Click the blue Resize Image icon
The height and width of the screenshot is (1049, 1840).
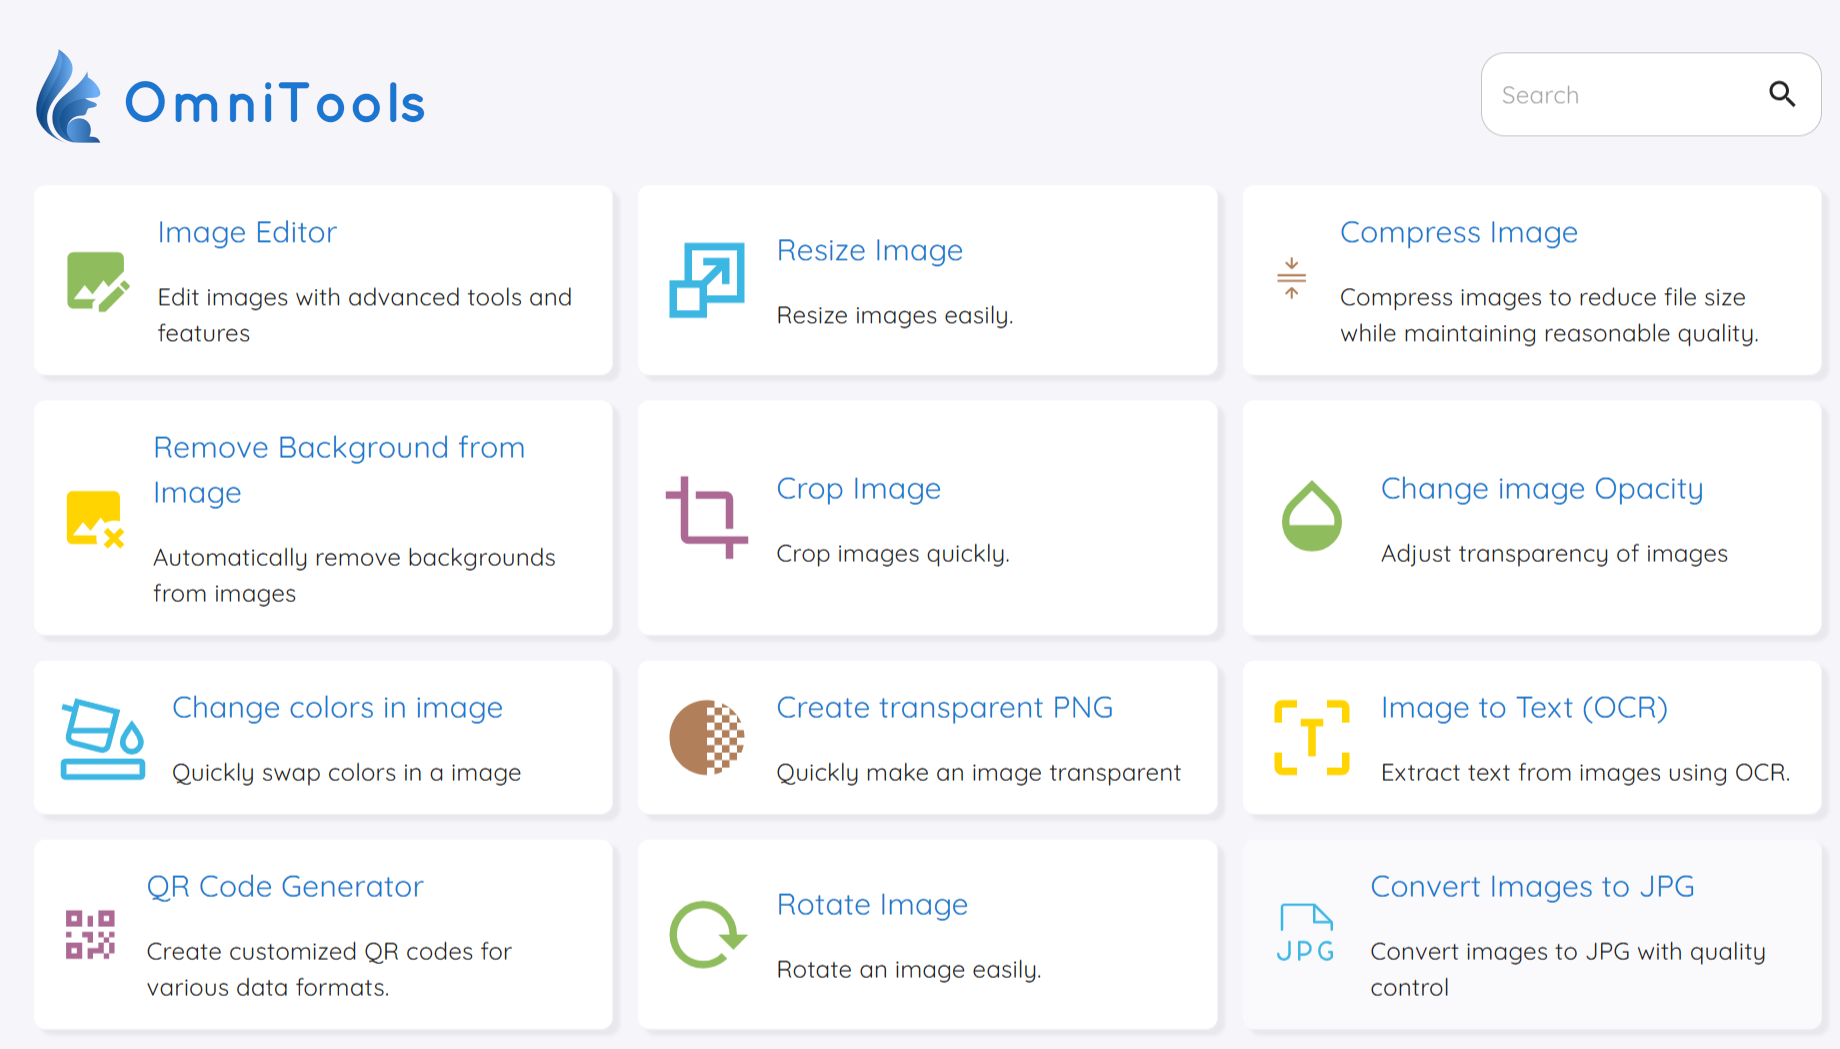(x=706, y=280)
